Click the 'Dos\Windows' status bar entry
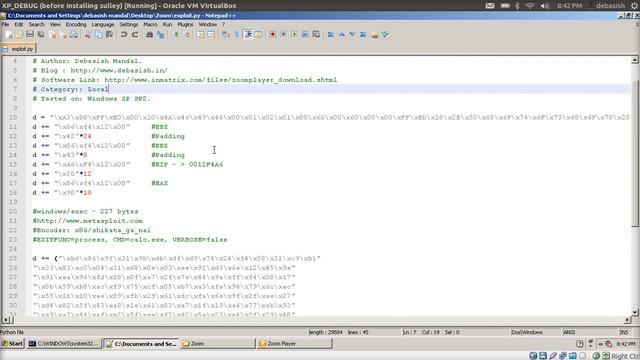 click(527, 332)
